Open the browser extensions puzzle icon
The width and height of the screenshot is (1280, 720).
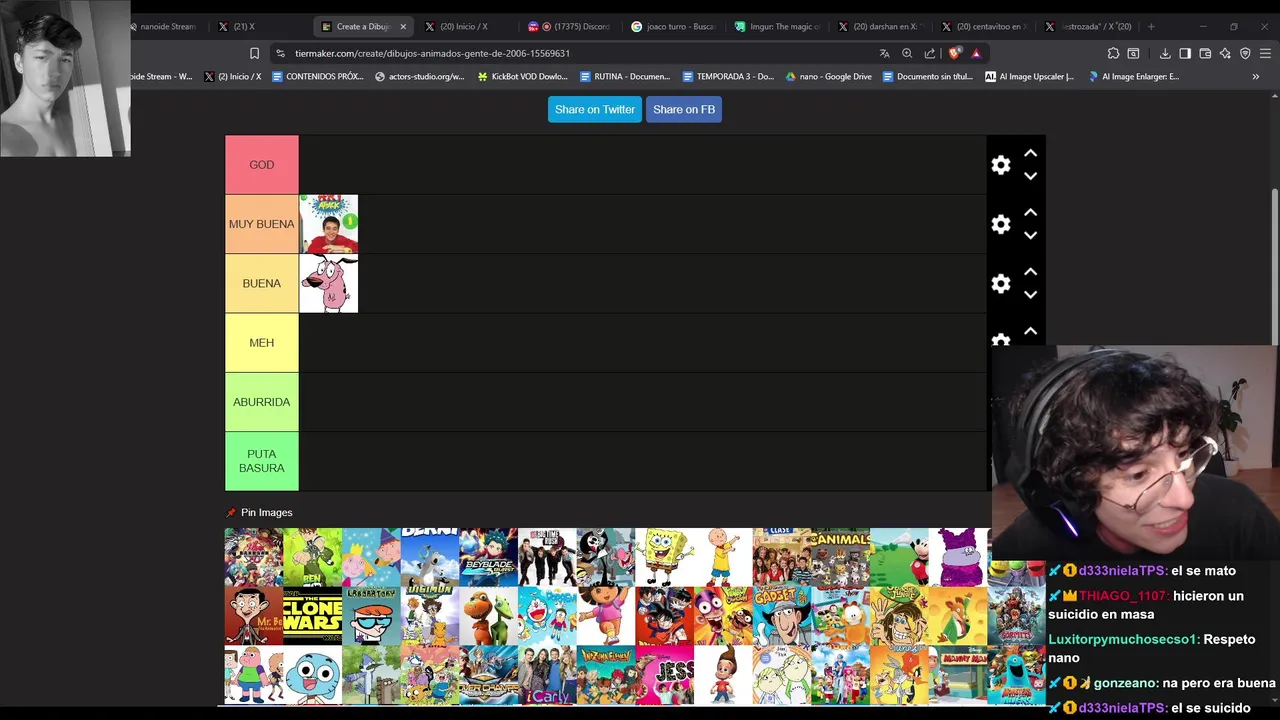(1113, 53)
